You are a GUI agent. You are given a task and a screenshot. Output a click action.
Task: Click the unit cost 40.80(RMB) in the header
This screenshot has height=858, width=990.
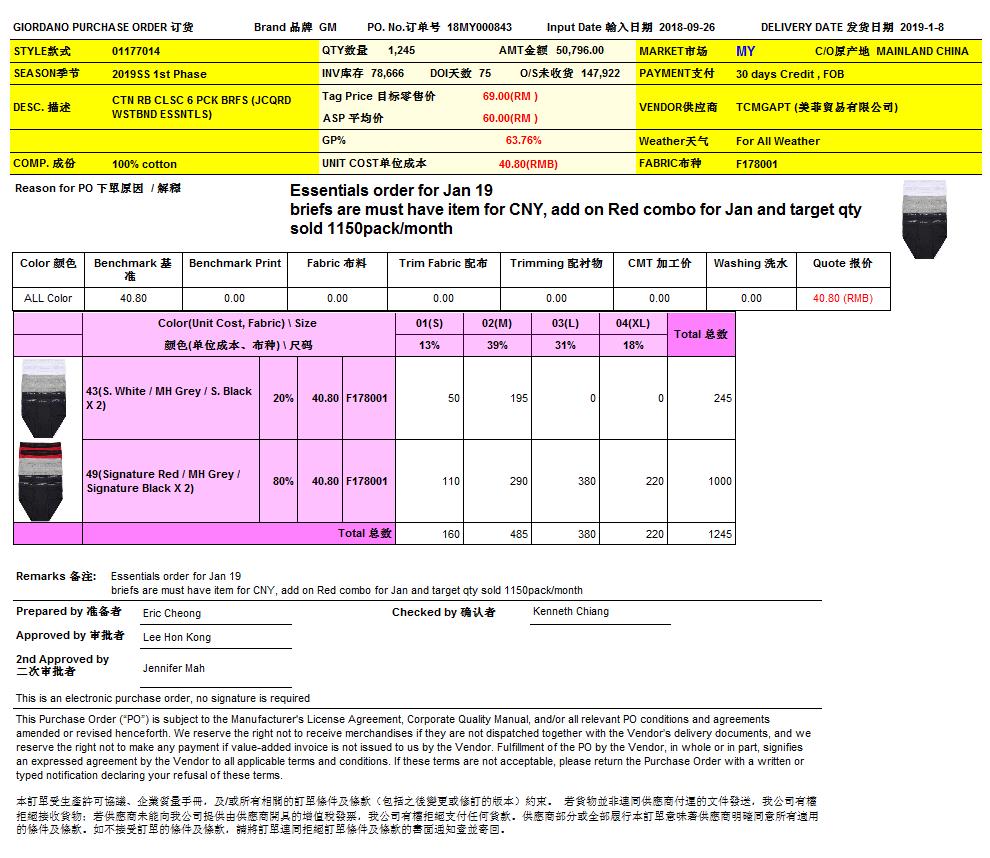[528, 164]
